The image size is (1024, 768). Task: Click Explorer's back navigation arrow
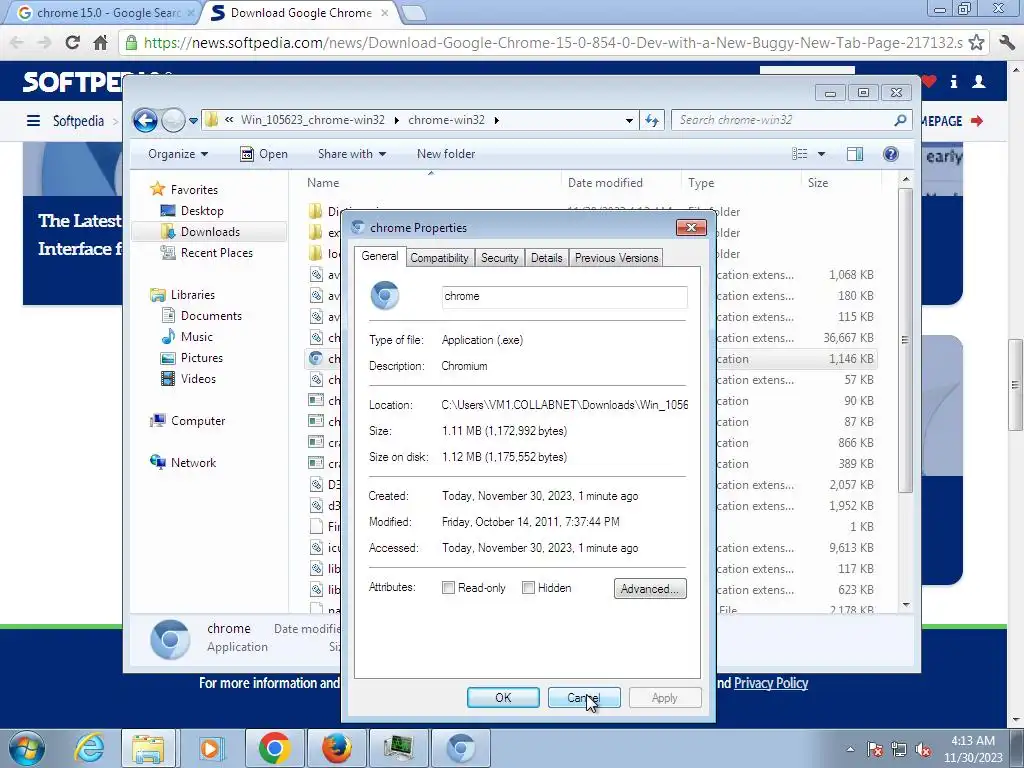tap(145, 120)
